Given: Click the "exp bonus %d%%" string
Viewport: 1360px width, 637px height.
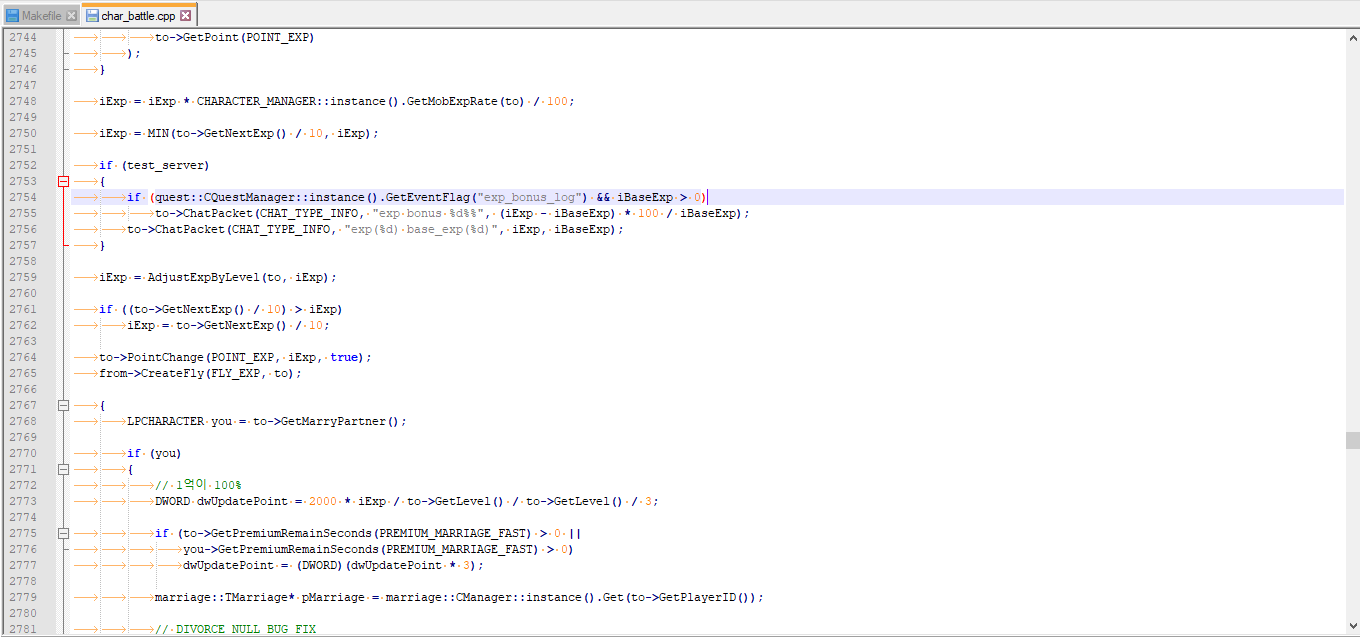Looking at the screenshot, I should tap(429, 213).
